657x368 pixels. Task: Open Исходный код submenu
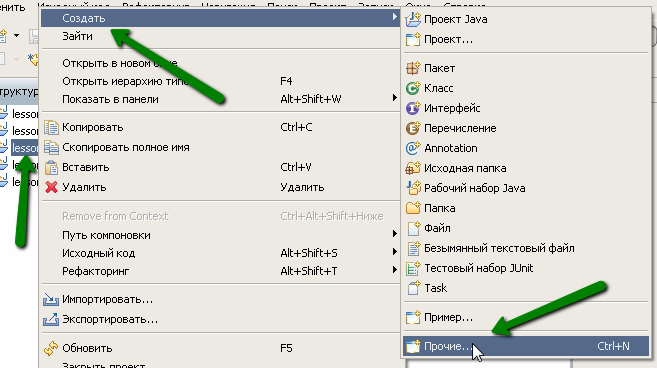pos(220,253)
